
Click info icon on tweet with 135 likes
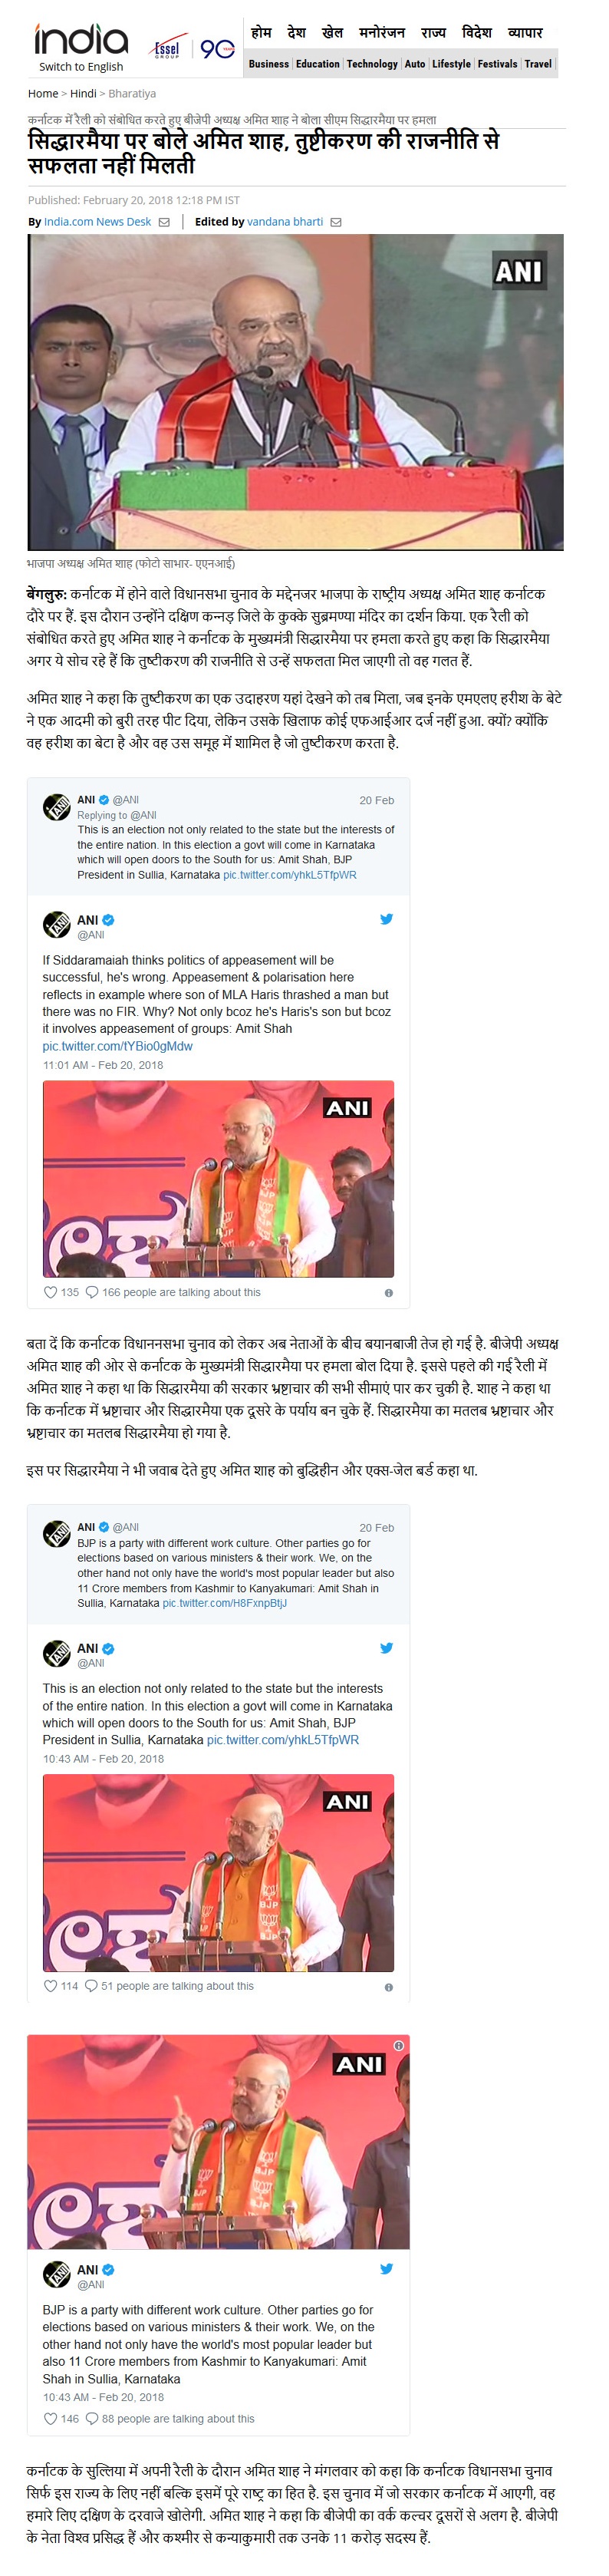click(388, 1293)
